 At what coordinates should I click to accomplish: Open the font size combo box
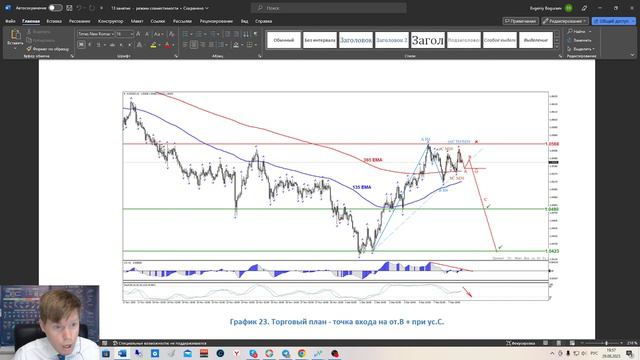[124, 34]
